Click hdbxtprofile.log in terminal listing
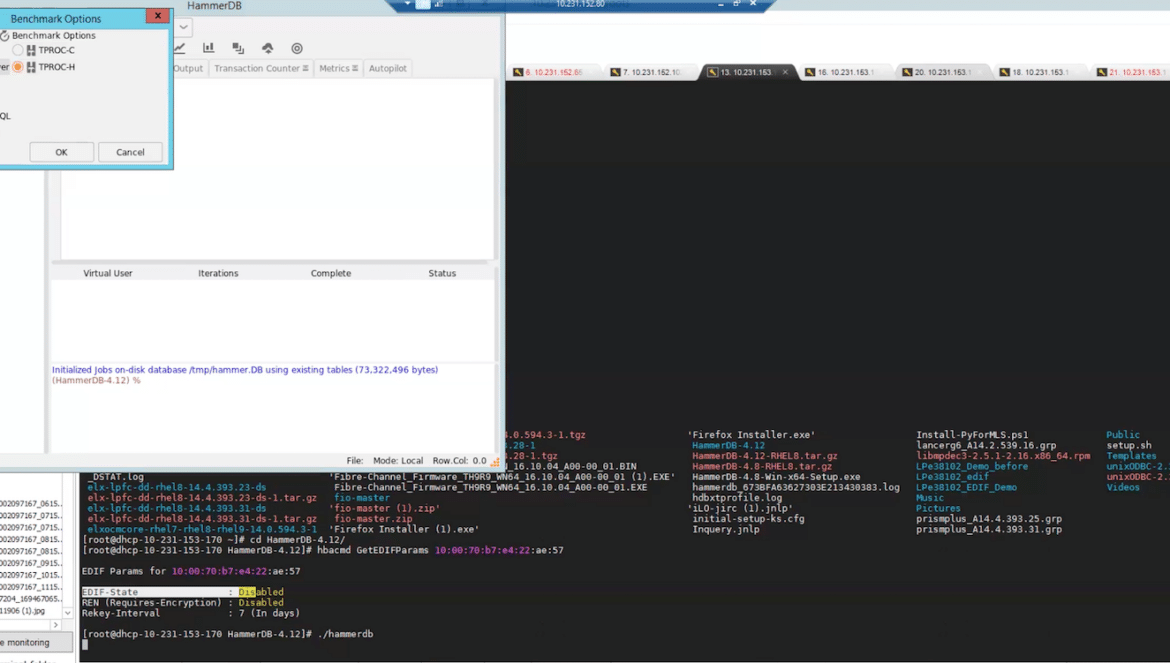The image size is (1170, 663). pyautogui.click(x=736, y=497)
